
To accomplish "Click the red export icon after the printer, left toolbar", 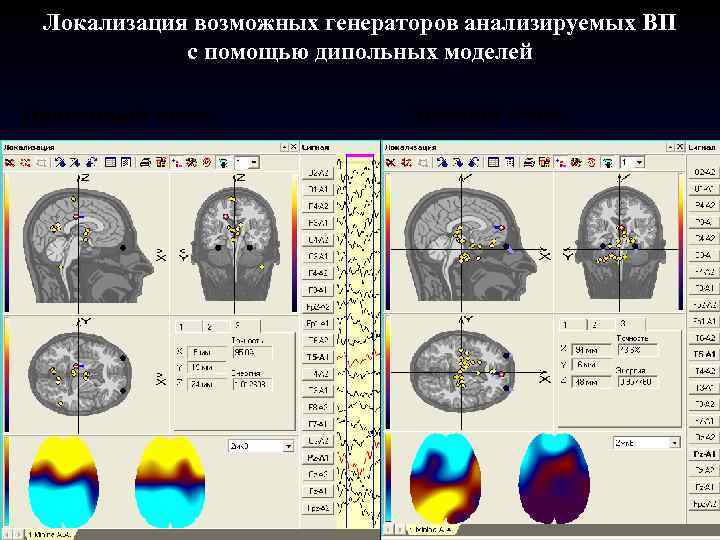I will click(x=161, y=163).
